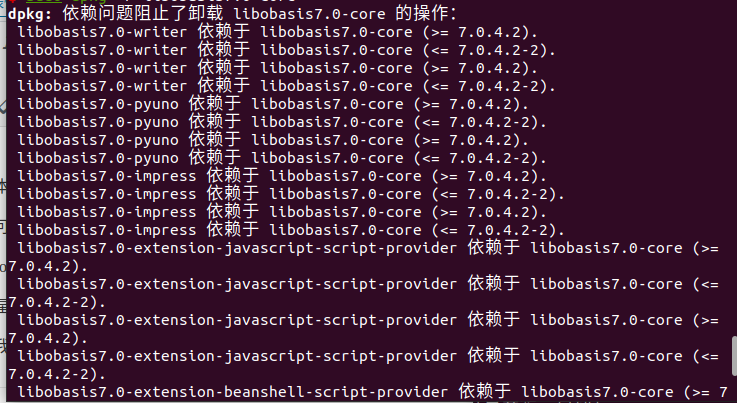Click the last "extension-javascript-script-provider" package name

tap(237, 356)
